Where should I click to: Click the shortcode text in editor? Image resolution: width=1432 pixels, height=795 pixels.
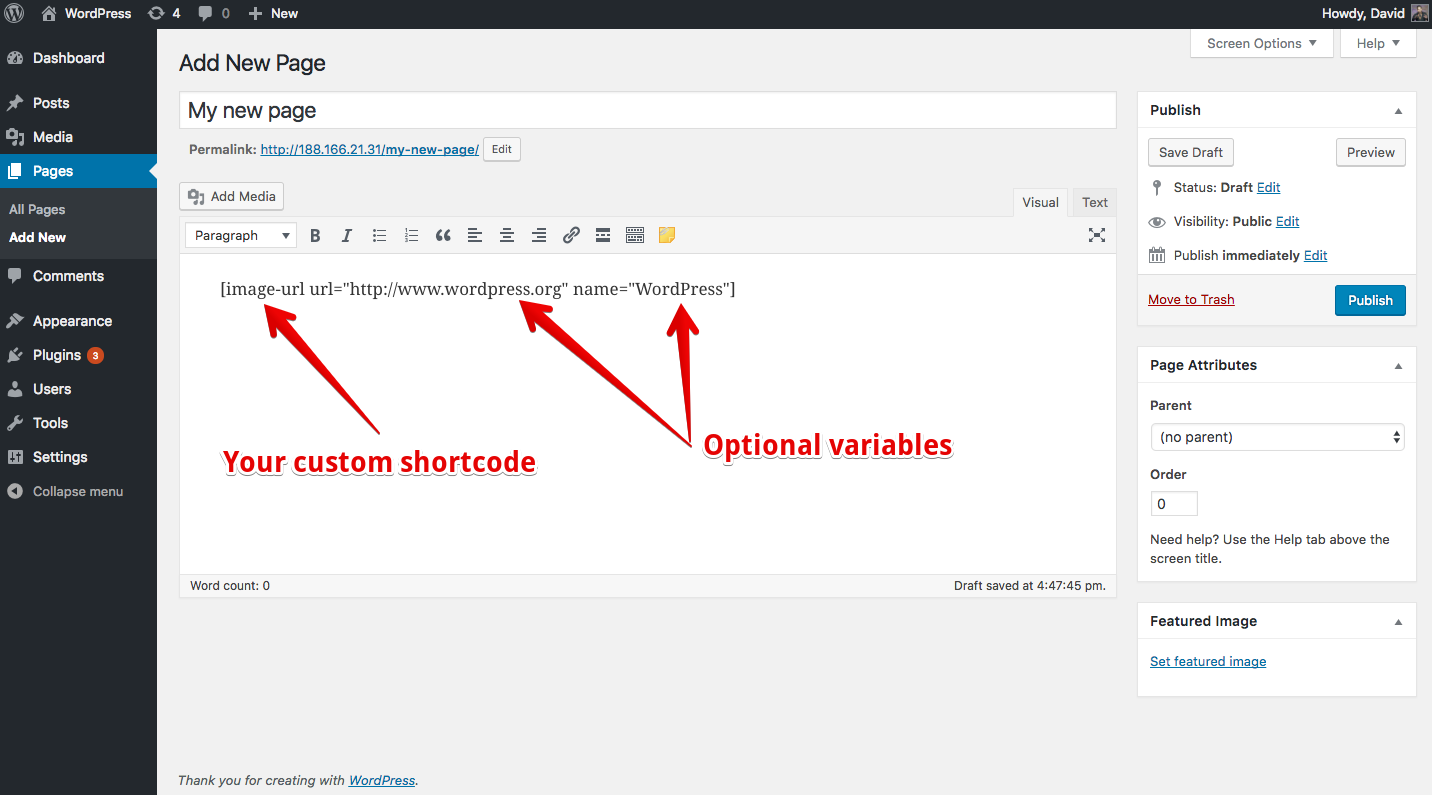tap(478, 289)
